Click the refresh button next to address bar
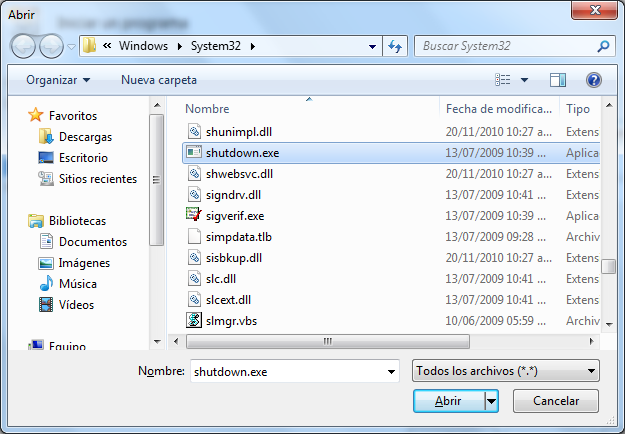Screen dimensions: 625x434 click(395, 46)
